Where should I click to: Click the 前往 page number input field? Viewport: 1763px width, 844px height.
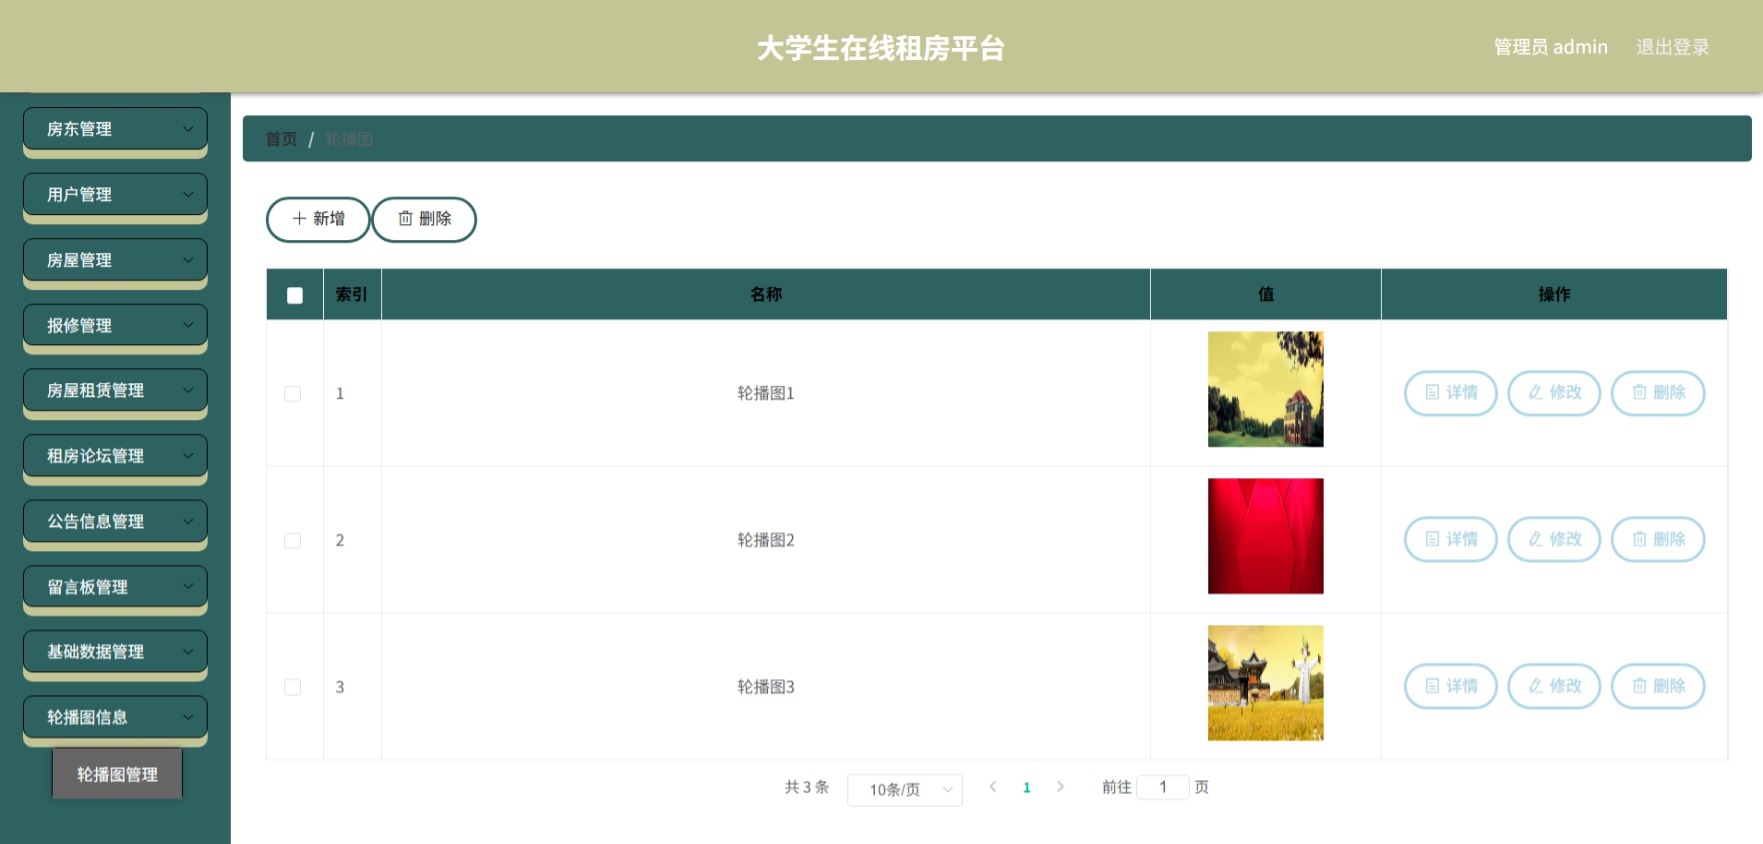point(1163,787)
